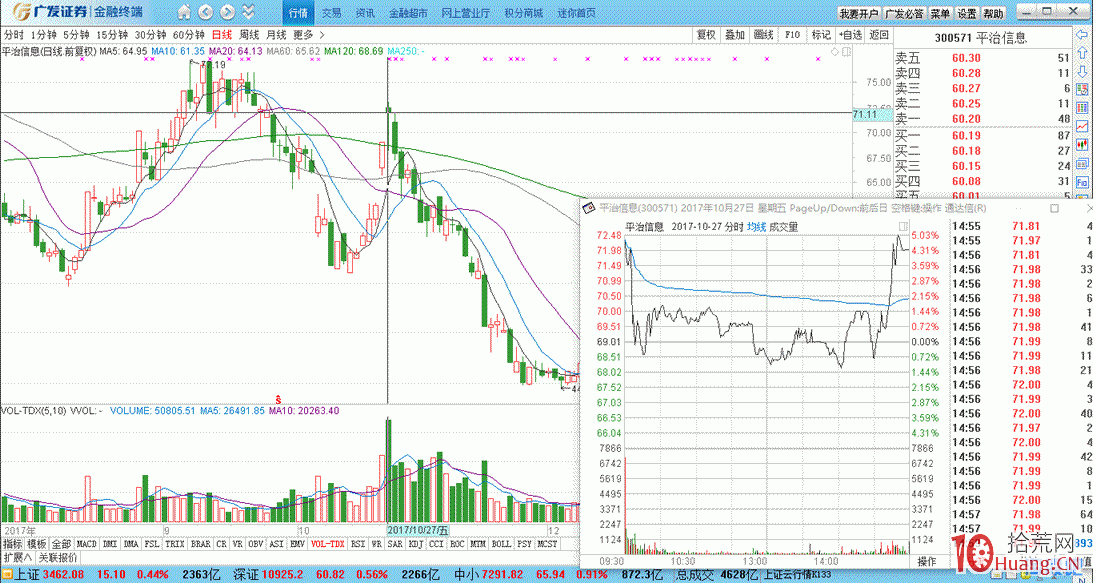The width and height of the screenshot is (1093, 583).
Task: Open the 指标 indicator menu
Action: tap(13, 543)
